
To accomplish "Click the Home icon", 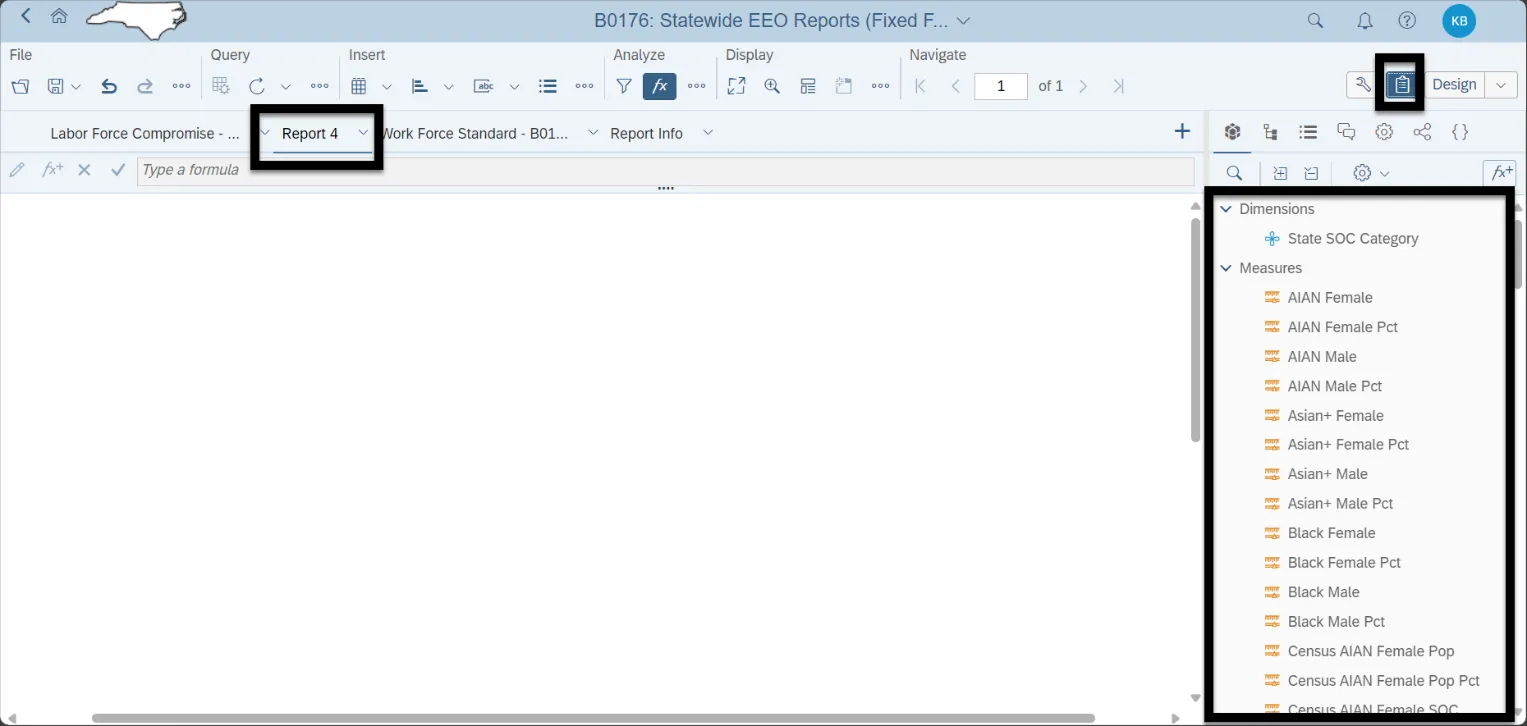I will [x=59, y=17].
